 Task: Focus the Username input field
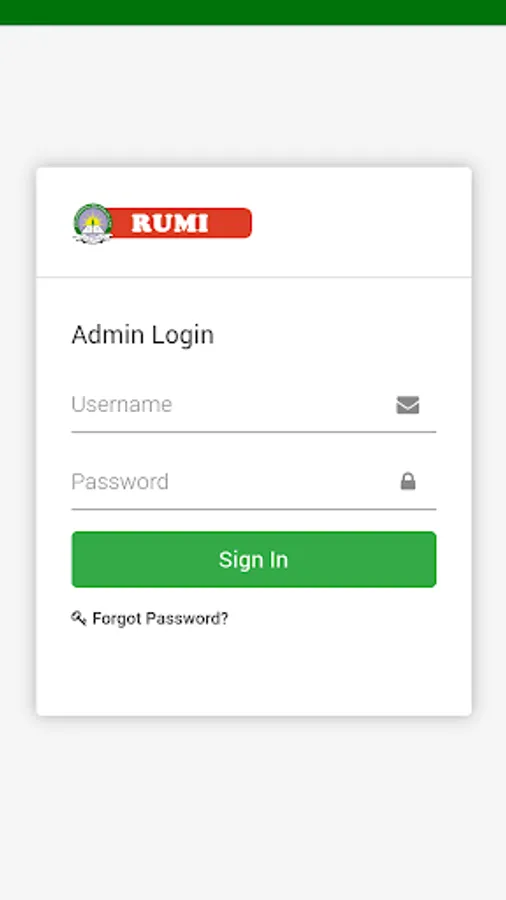tap(254, 405)
